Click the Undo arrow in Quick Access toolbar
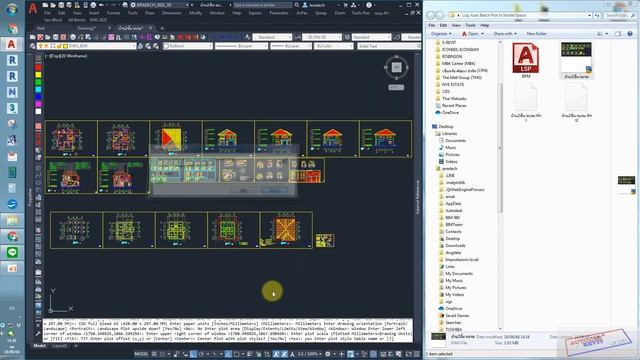The height and width of the screenshot is (360, 640). click(x=101, y=5)
